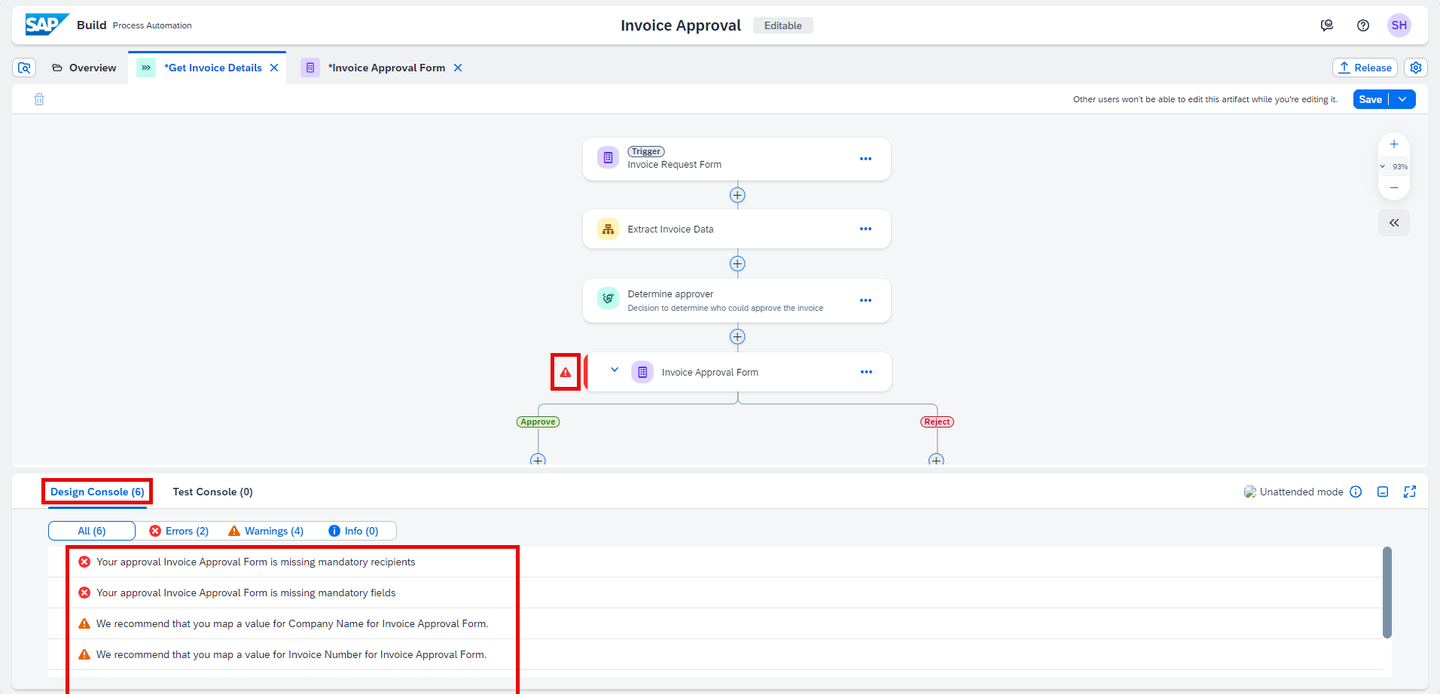Open more options for Invoice Approval Form
The image size is (1440, 694).
(866, 372)
